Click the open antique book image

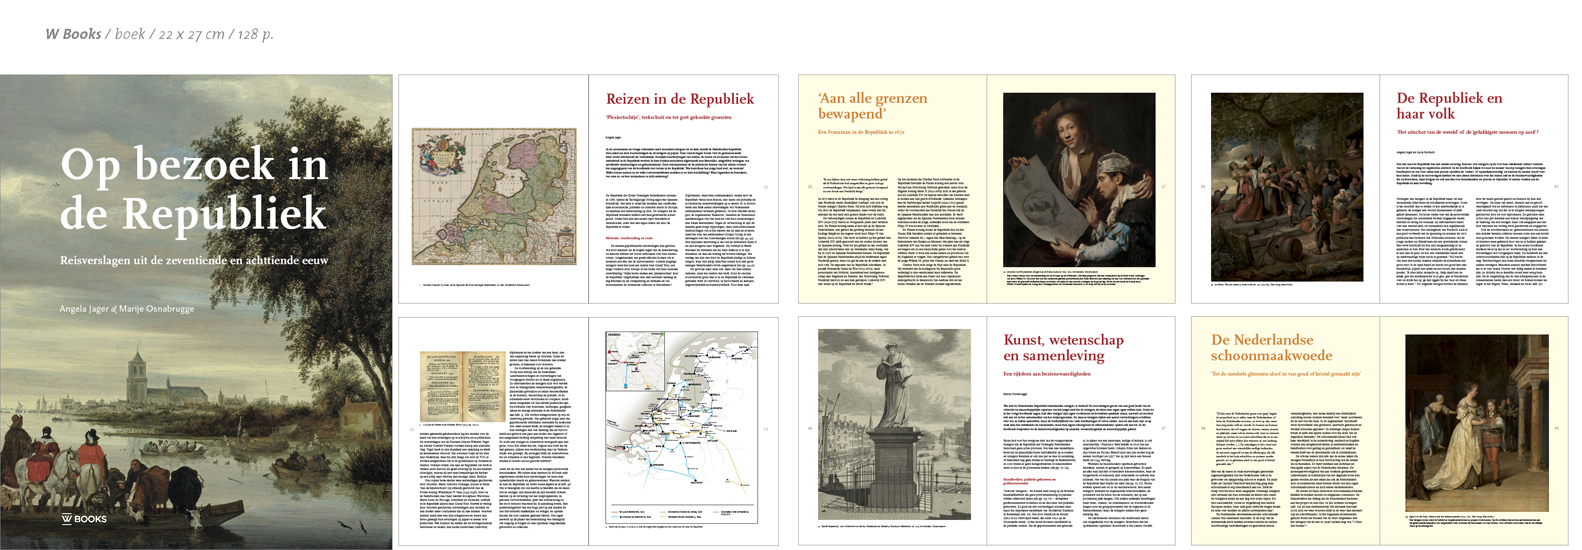(x=462, y=387)
